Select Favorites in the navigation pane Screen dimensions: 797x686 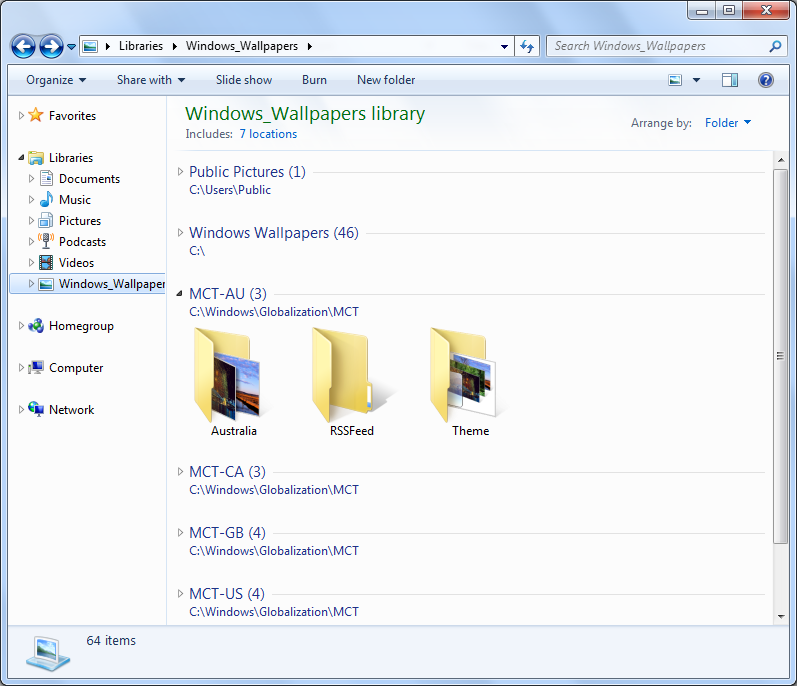click(x=72, y=116)
